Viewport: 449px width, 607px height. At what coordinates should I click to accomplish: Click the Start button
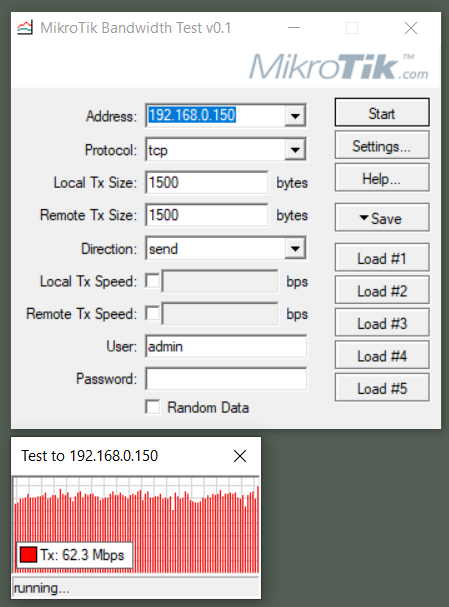382,113
